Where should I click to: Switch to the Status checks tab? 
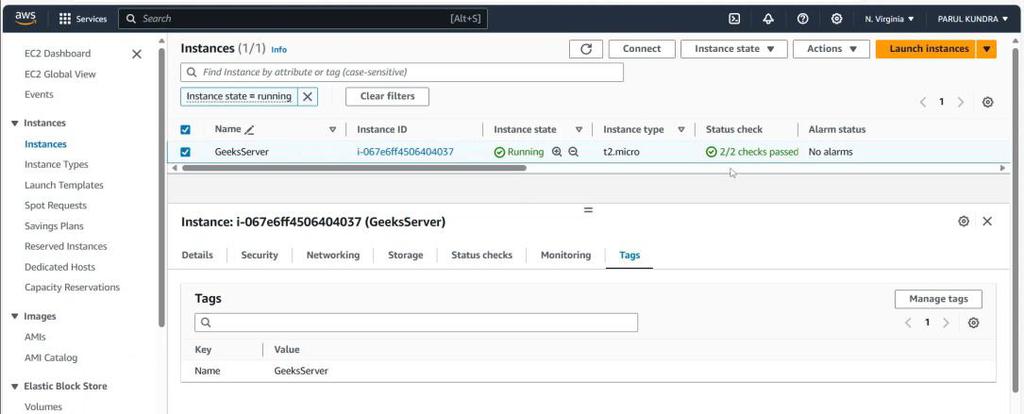click(482, 255)
